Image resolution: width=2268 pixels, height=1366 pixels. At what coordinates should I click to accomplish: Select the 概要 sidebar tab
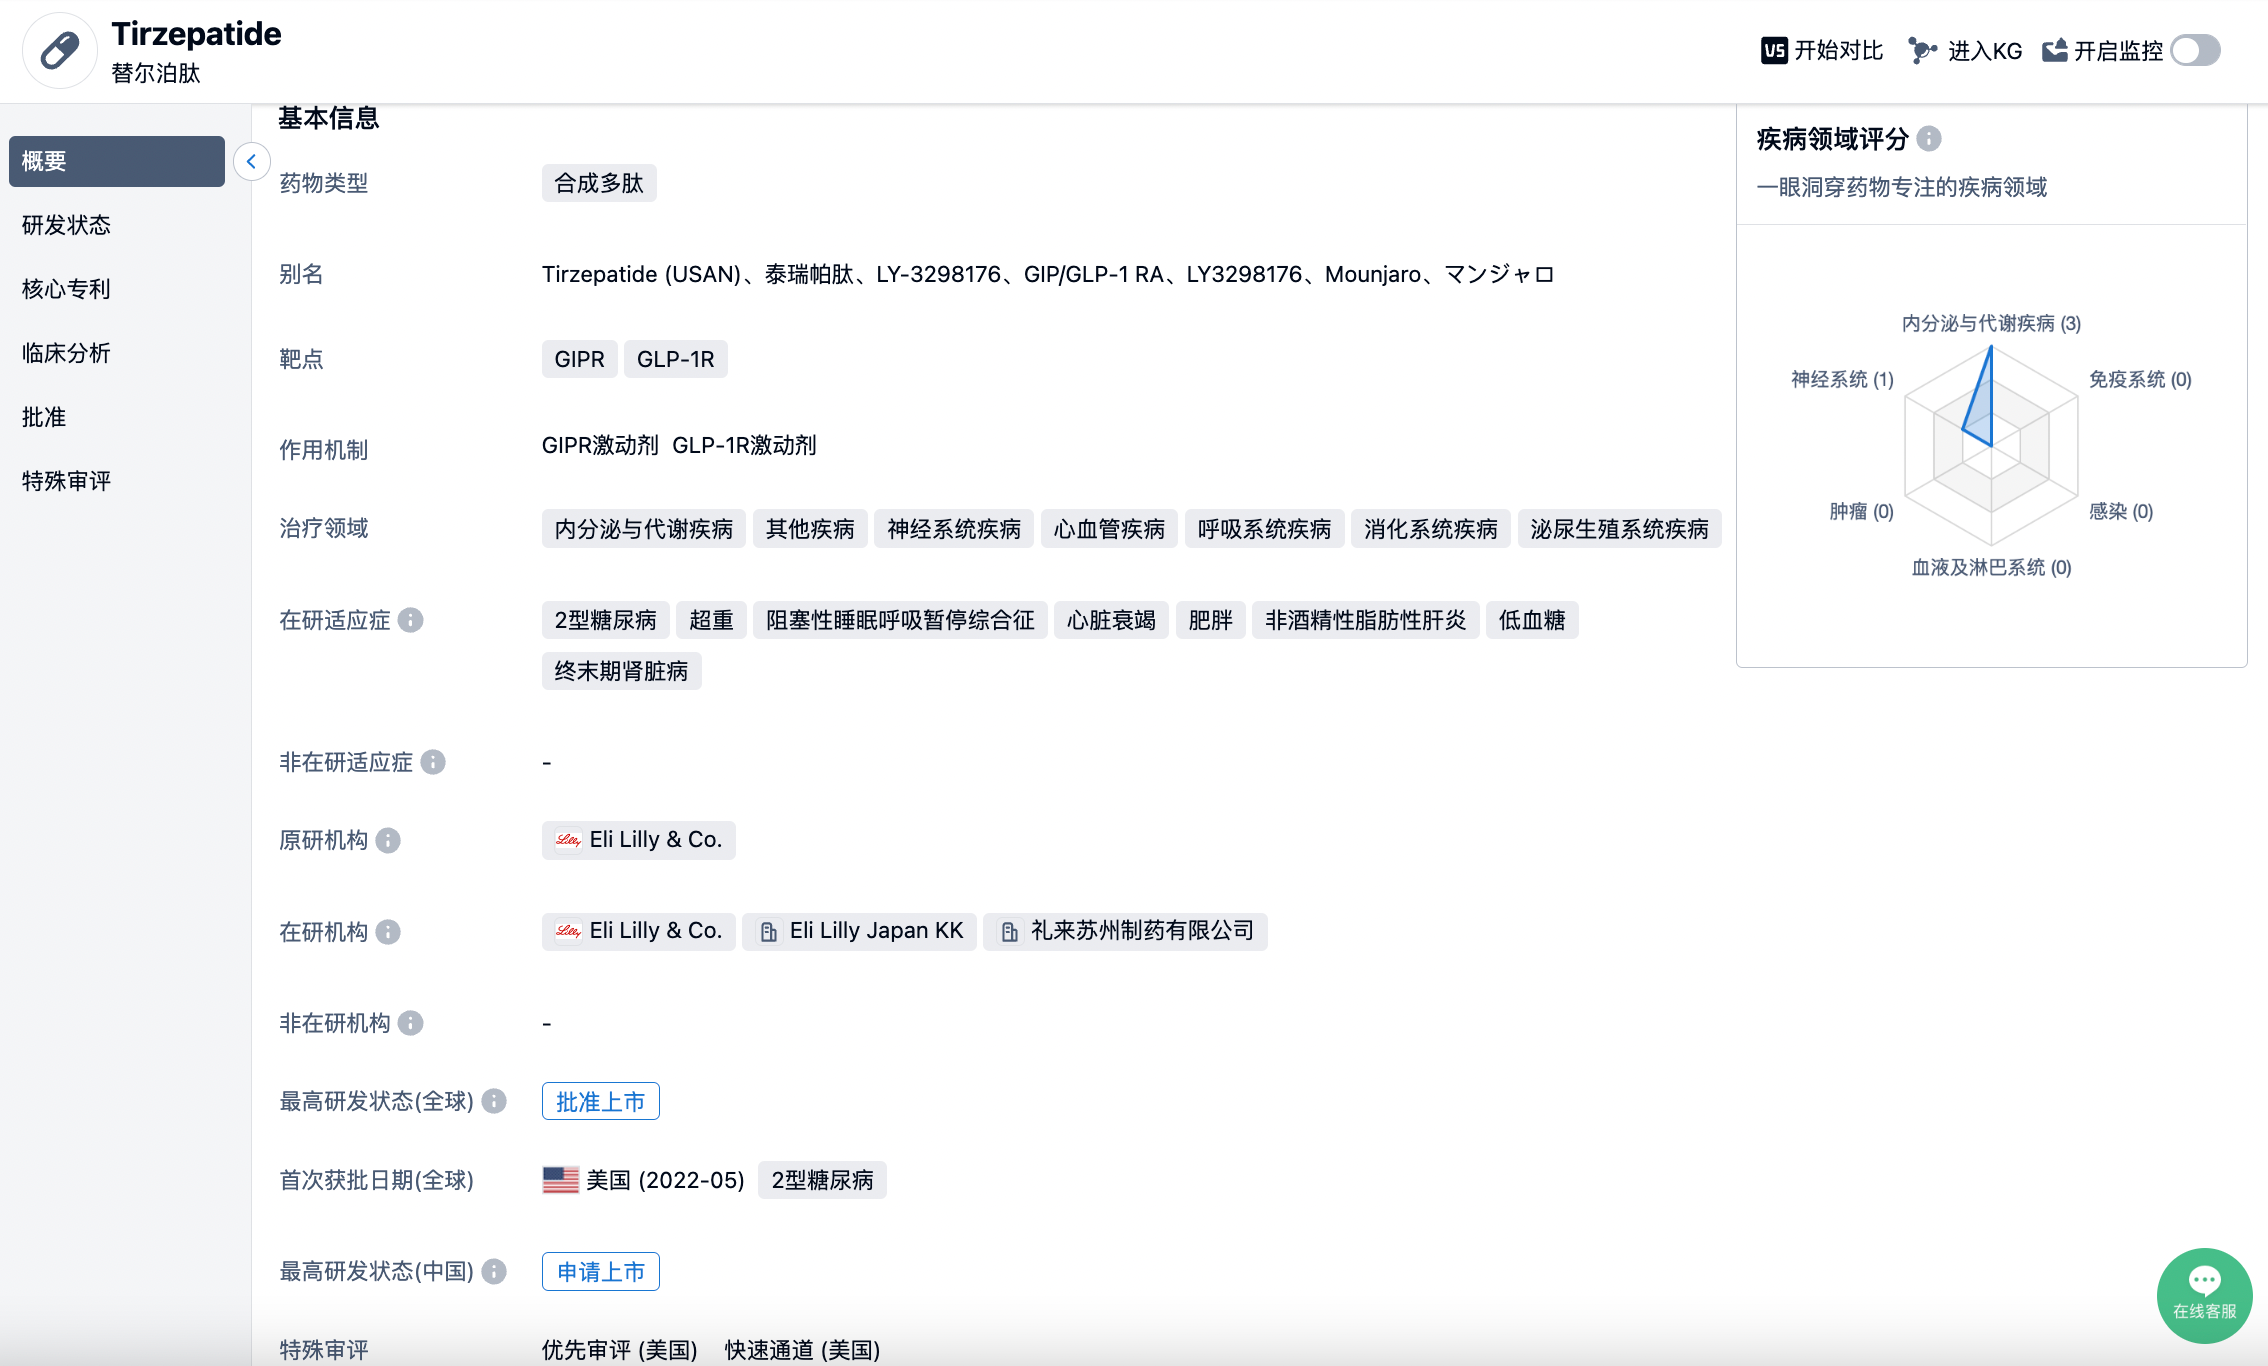[x=117, y=161]
